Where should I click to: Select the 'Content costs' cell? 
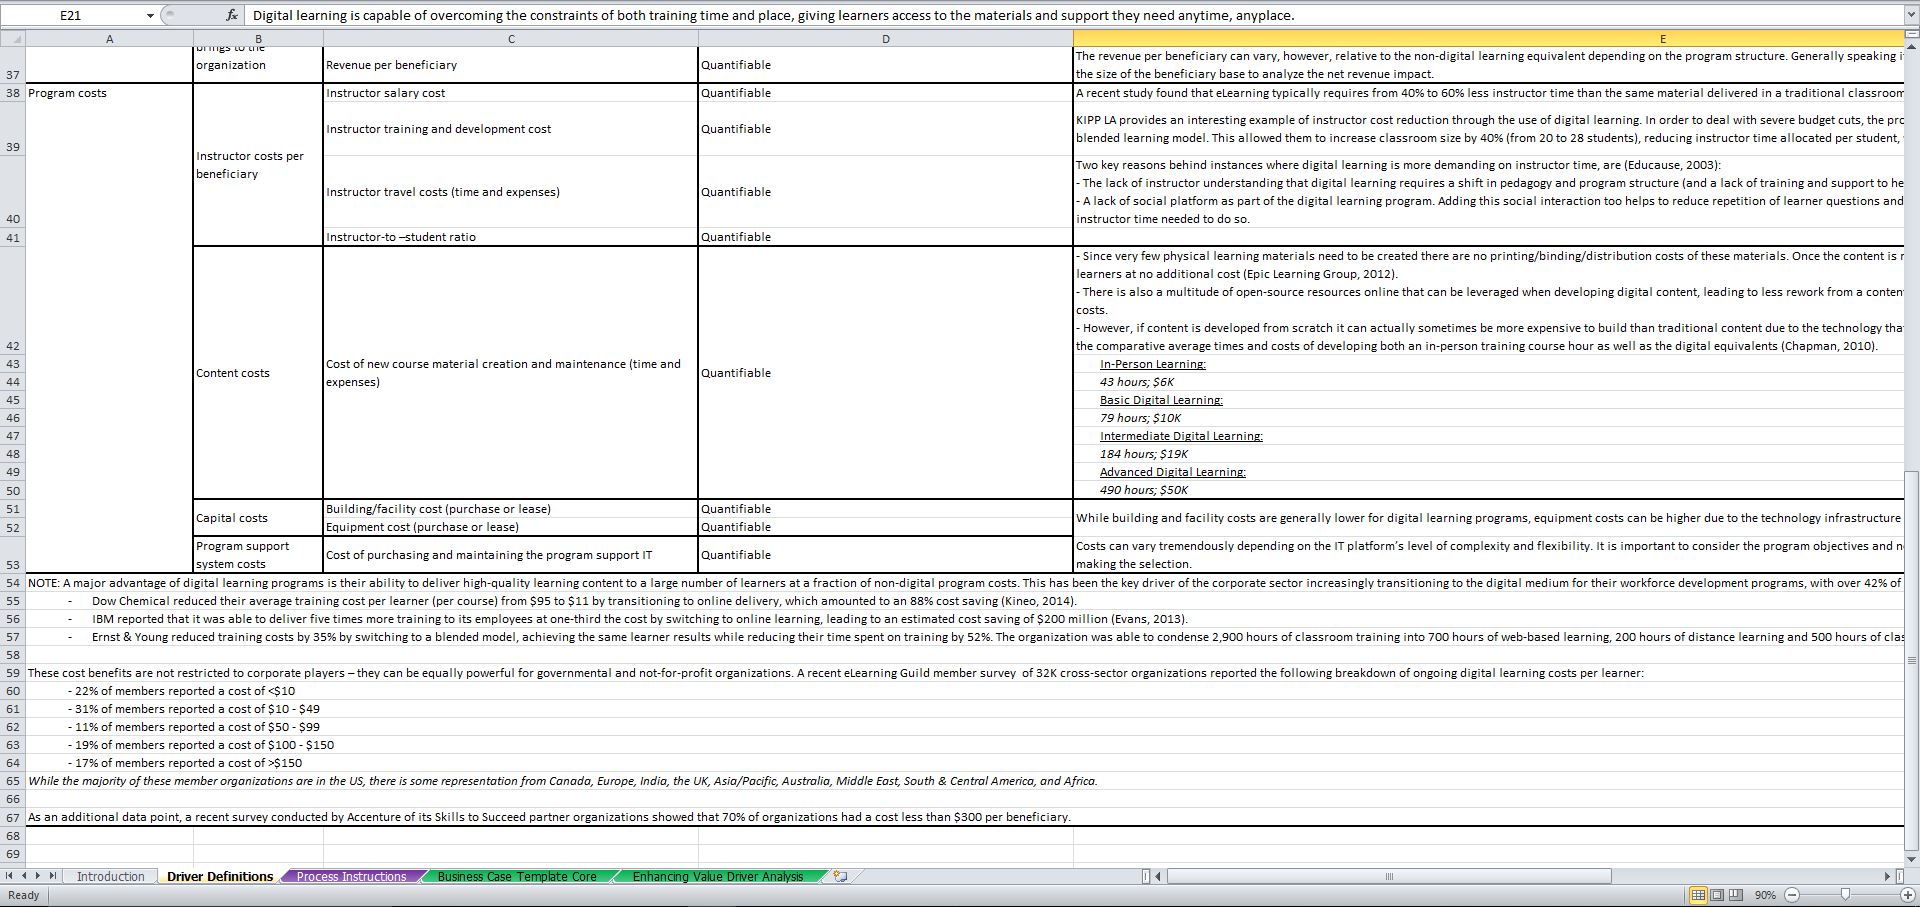258,373
